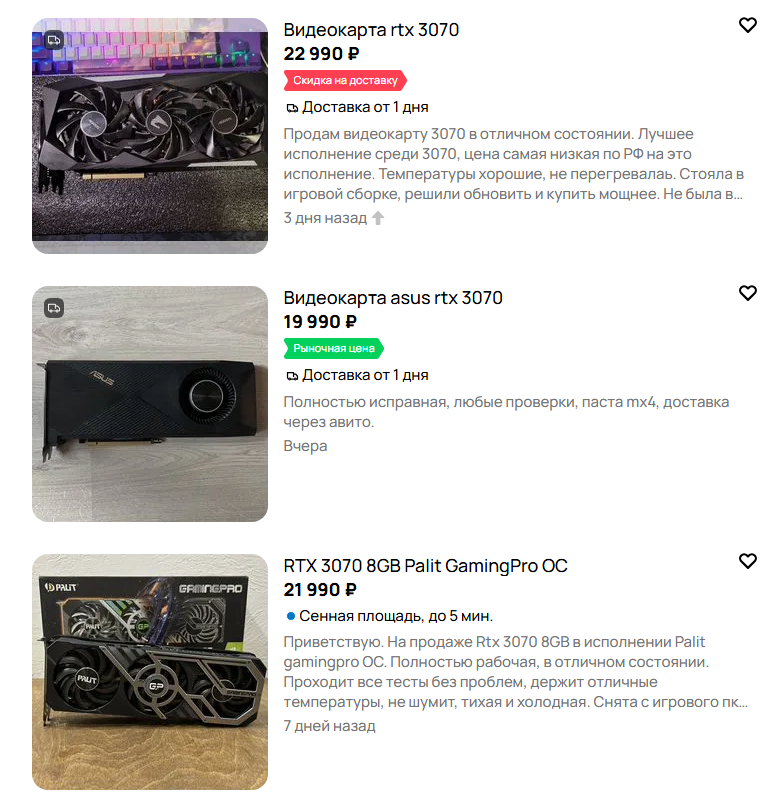777x804 pixels.
Task: Open 'Видеокарта rtx 3070' listing title
Action: [x=371, y=30]
